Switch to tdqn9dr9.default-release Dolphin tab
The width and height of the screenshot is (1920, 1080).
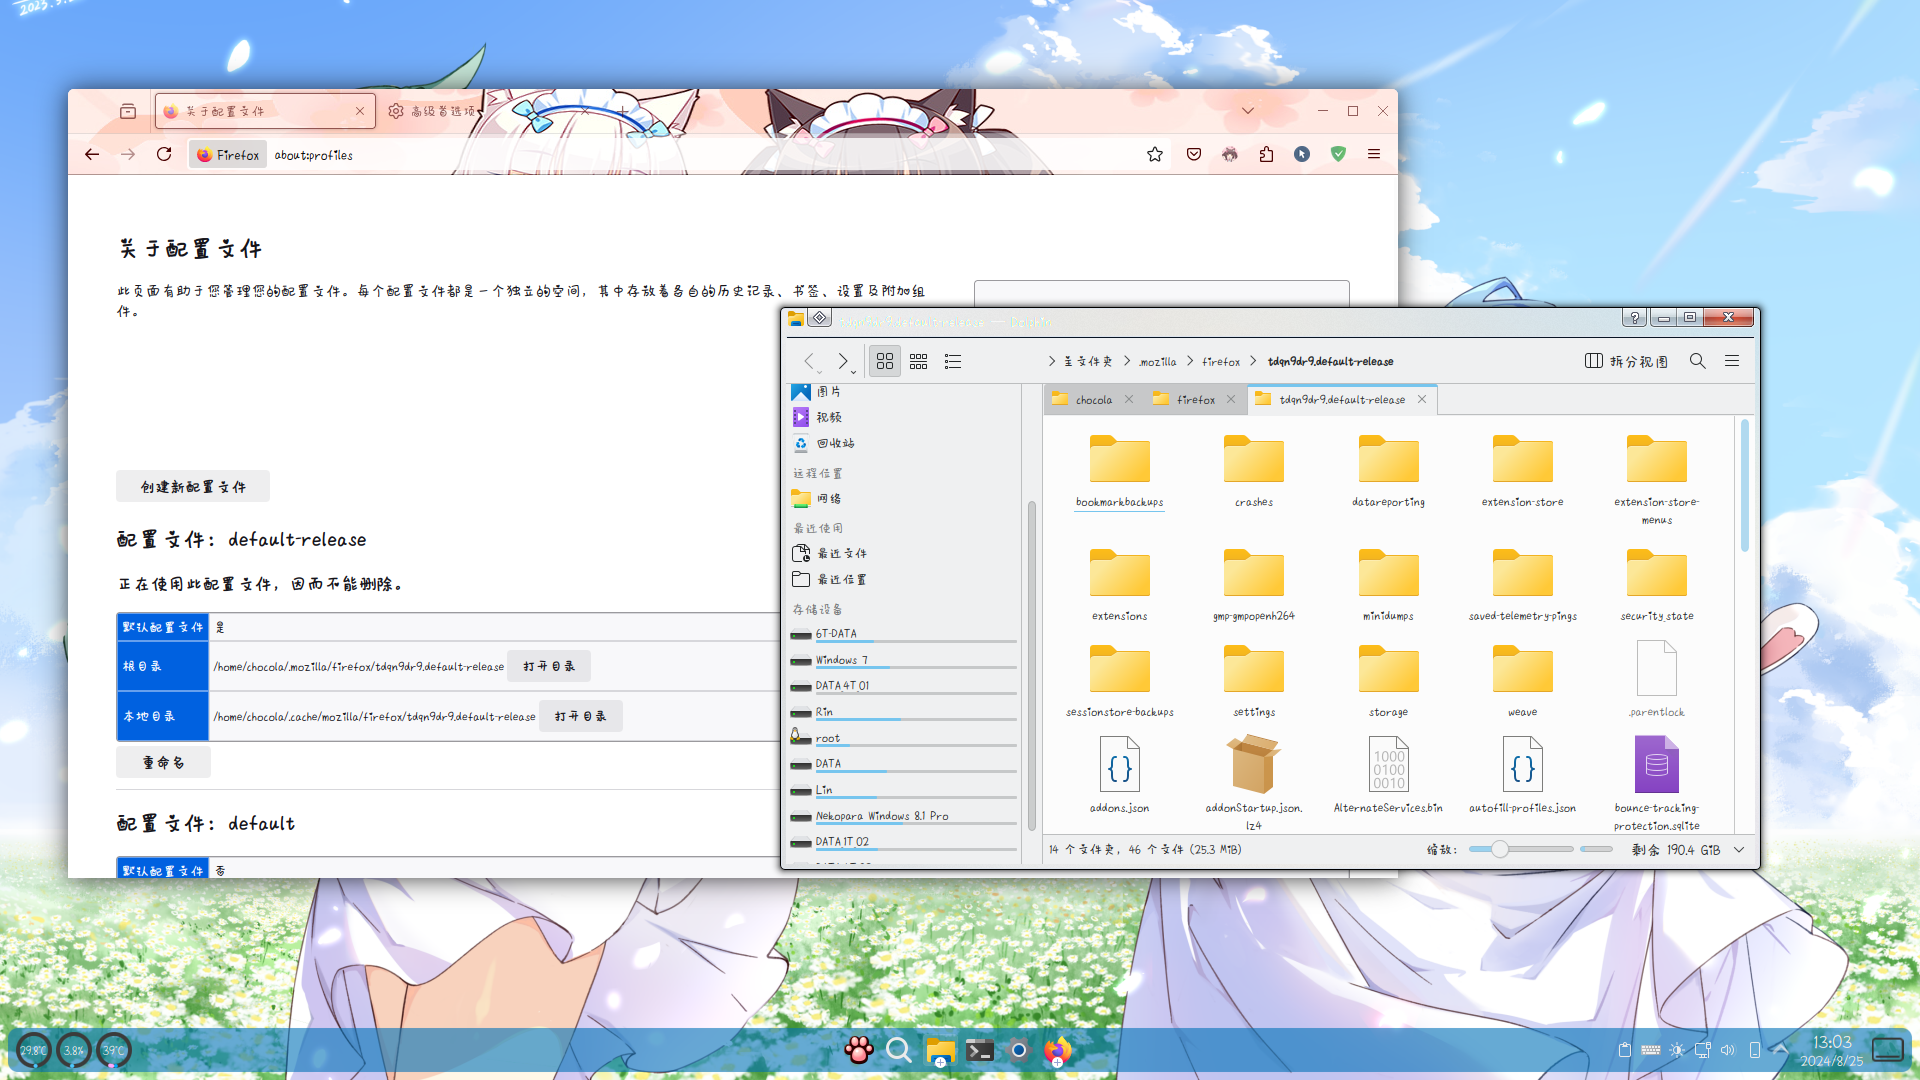click(1342, 400)
